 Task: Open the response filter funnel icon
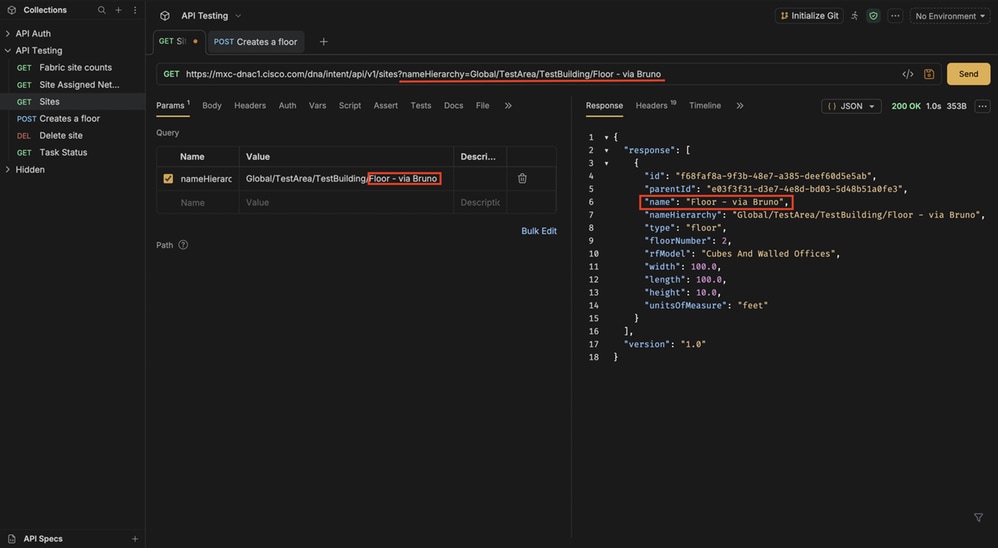click(x=978, y=517)
